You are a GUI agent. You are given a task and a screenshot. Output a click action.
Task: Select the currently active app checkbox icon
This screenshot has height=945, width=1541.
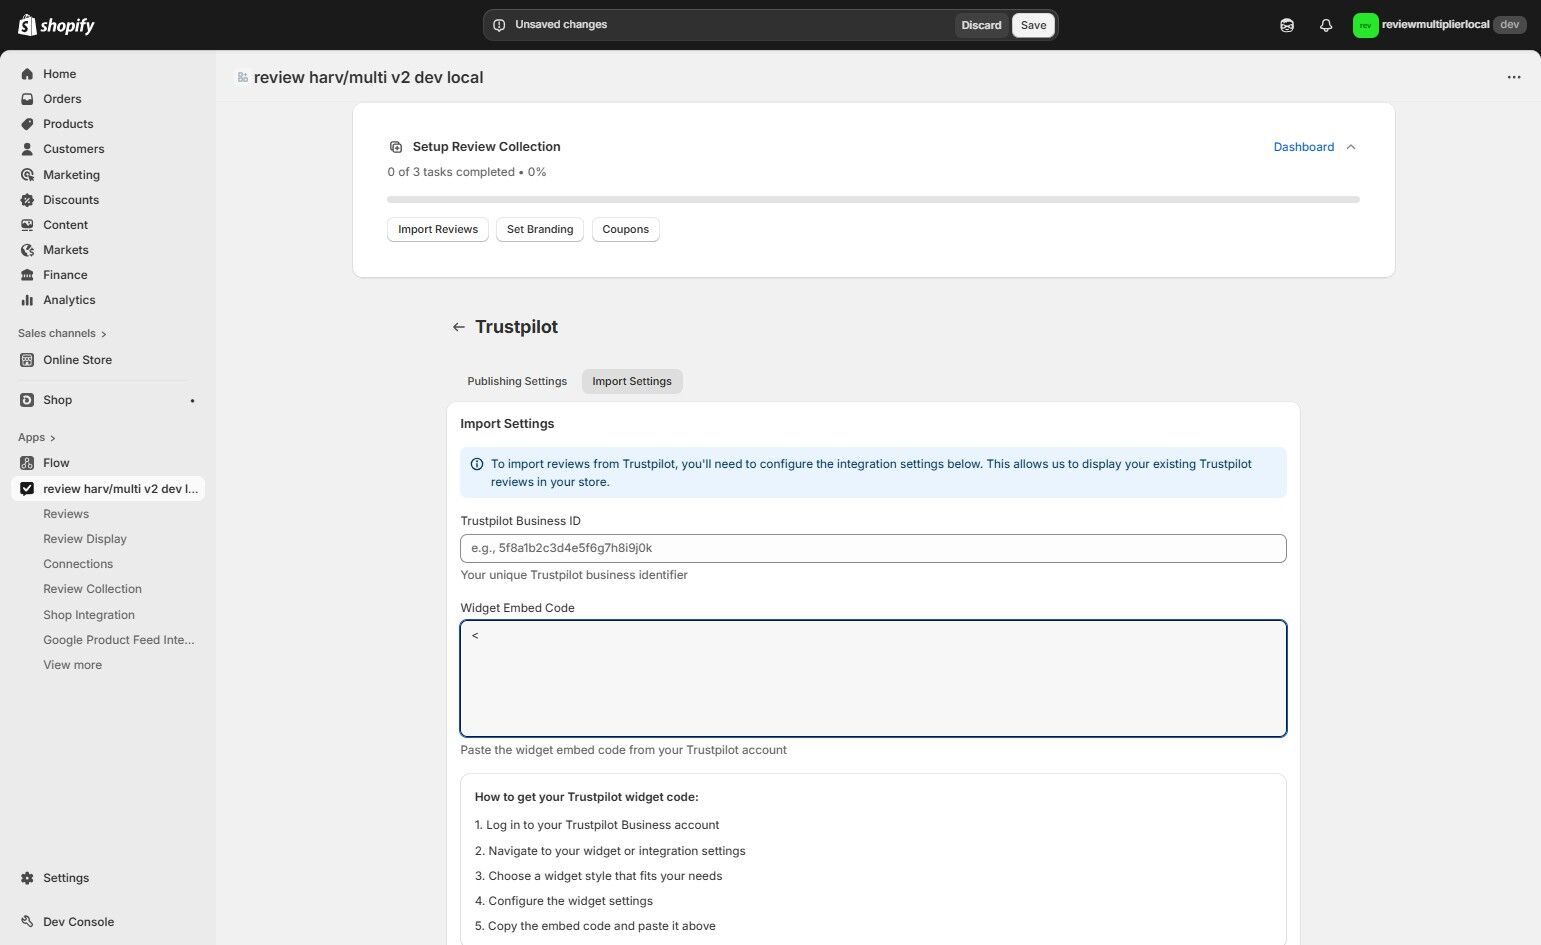click(27, 488)
